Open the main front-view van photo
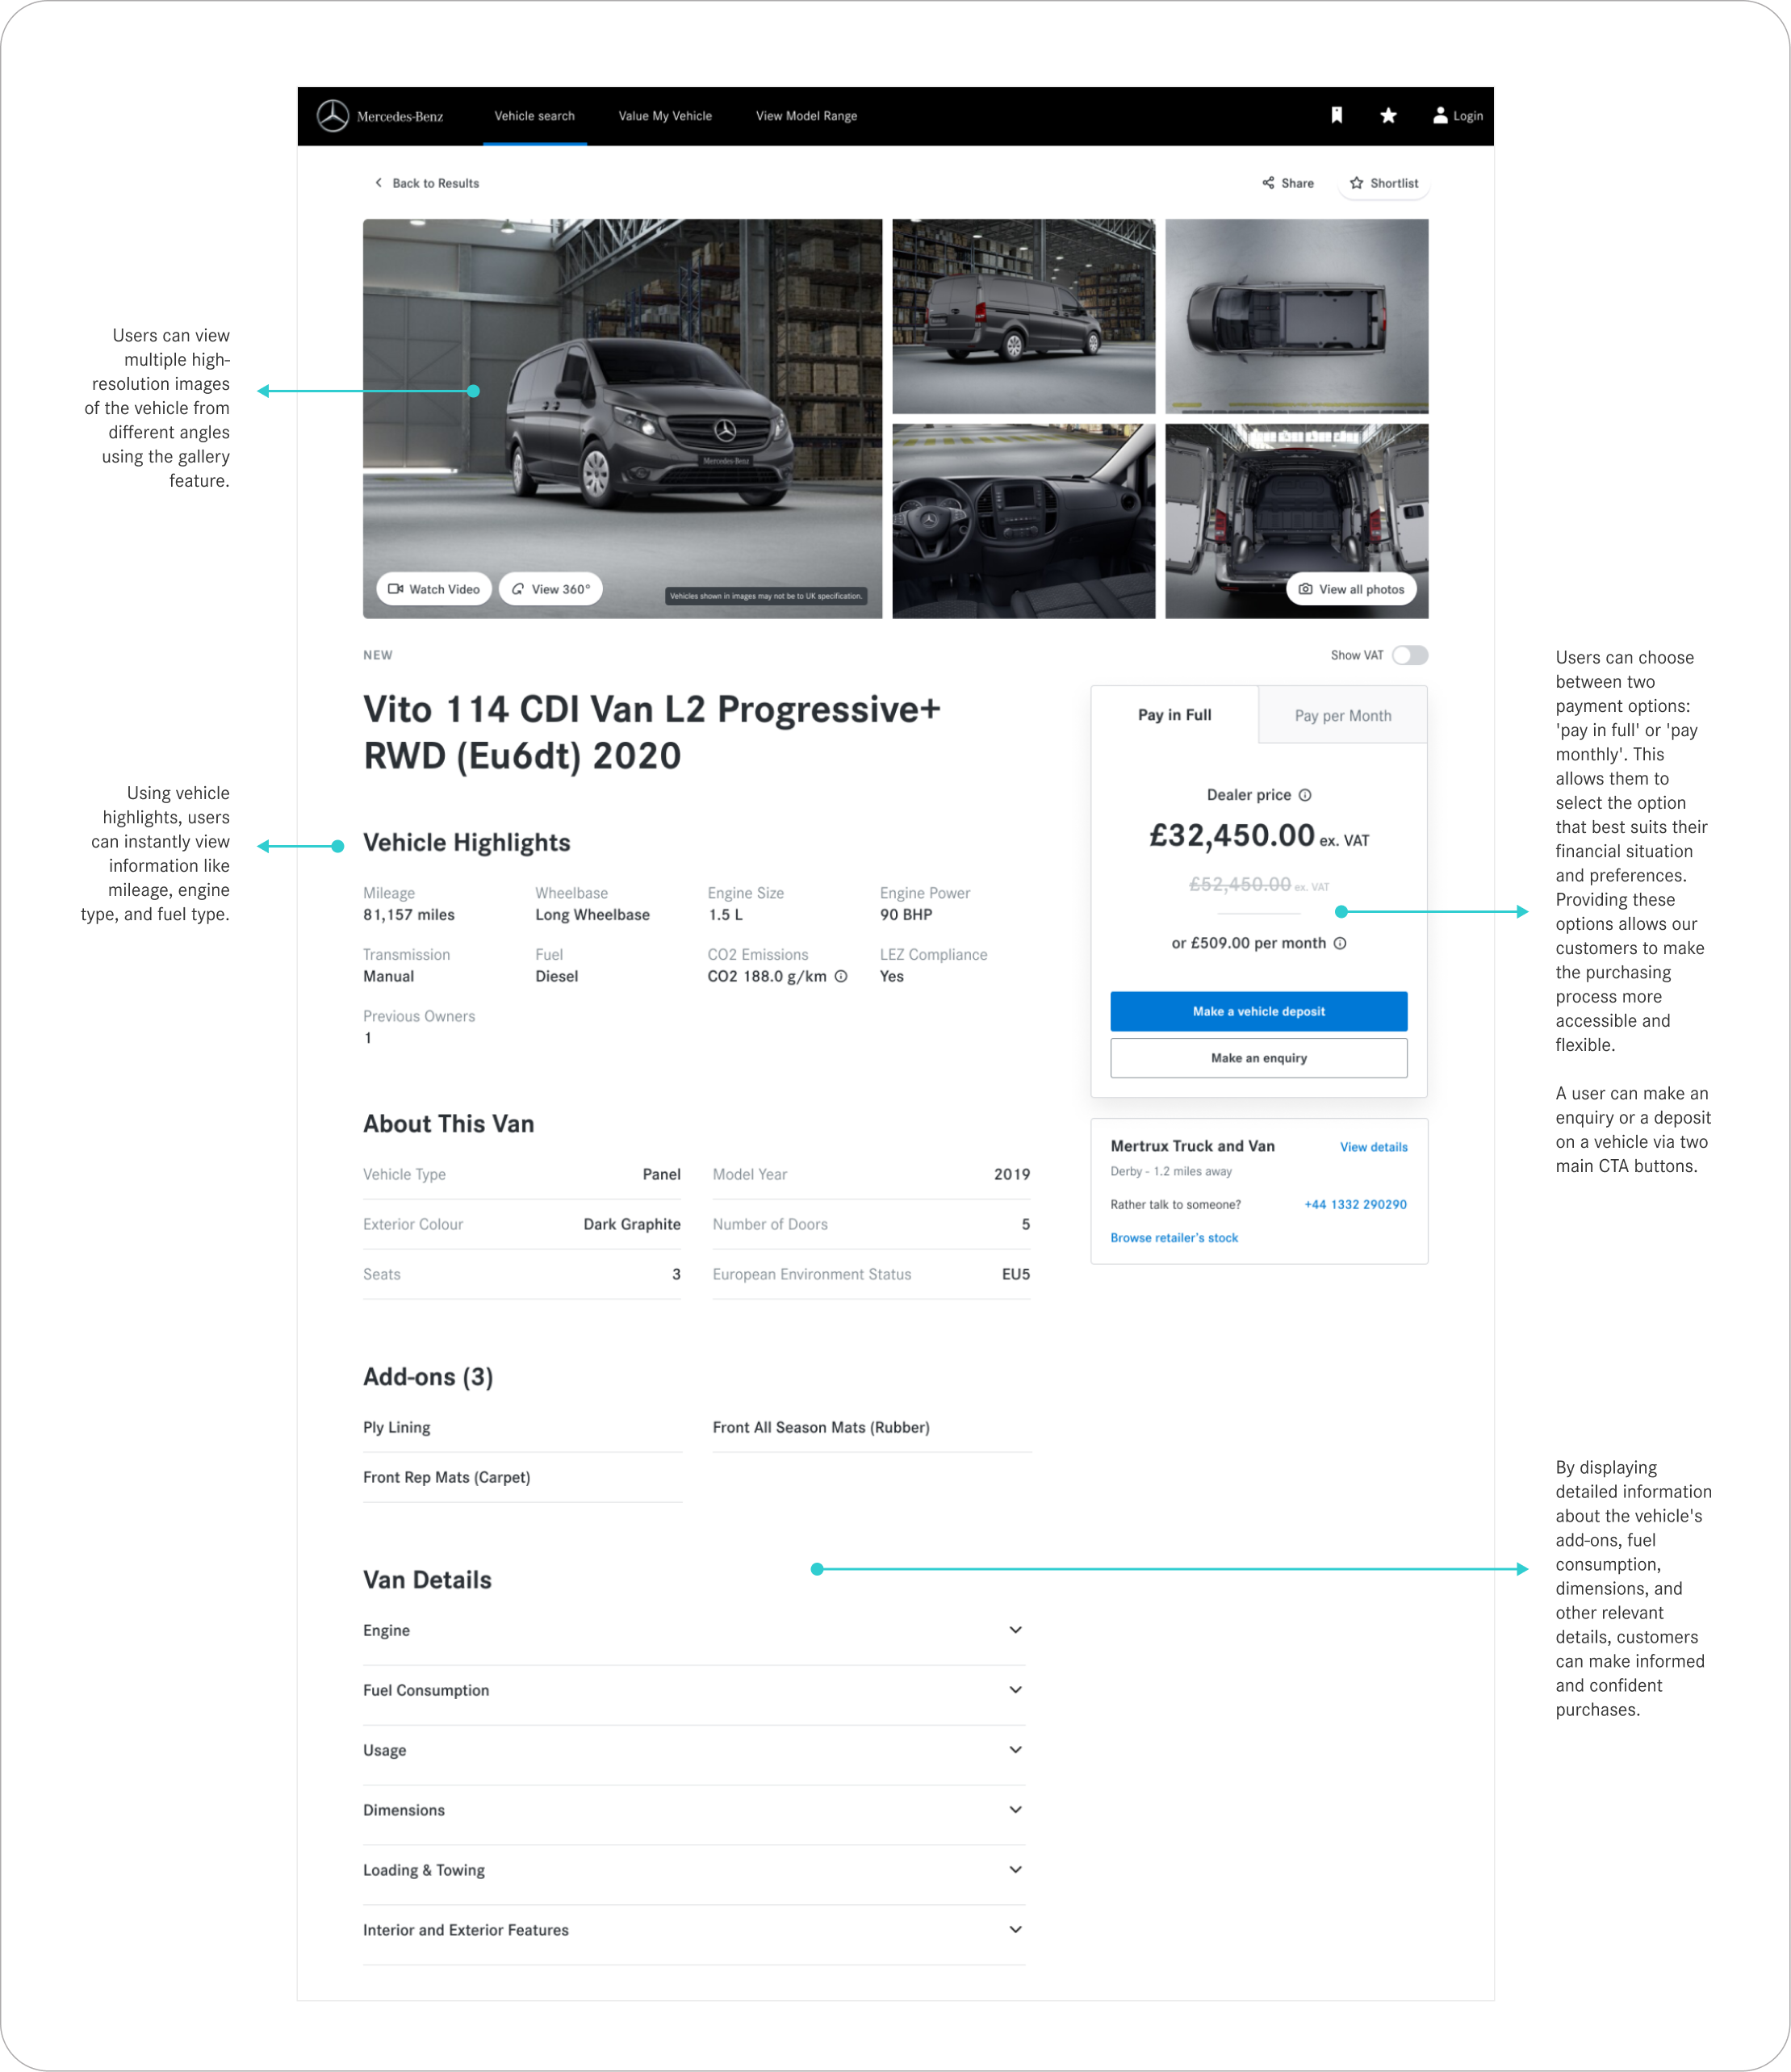Image resolution: width=1791 pixels, height=2072 pixels. click(x=623, y=418)
